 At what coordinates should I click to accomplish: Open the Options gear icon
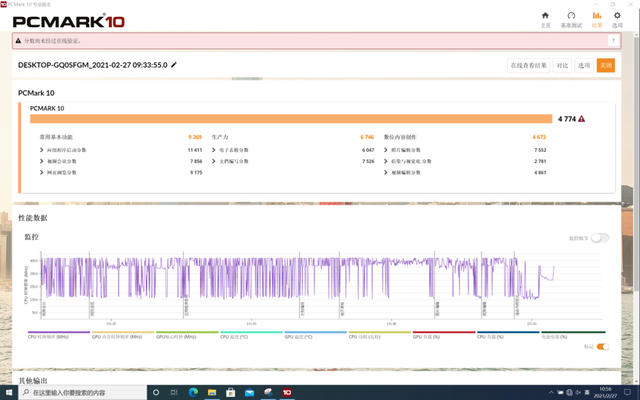point(617,16)
